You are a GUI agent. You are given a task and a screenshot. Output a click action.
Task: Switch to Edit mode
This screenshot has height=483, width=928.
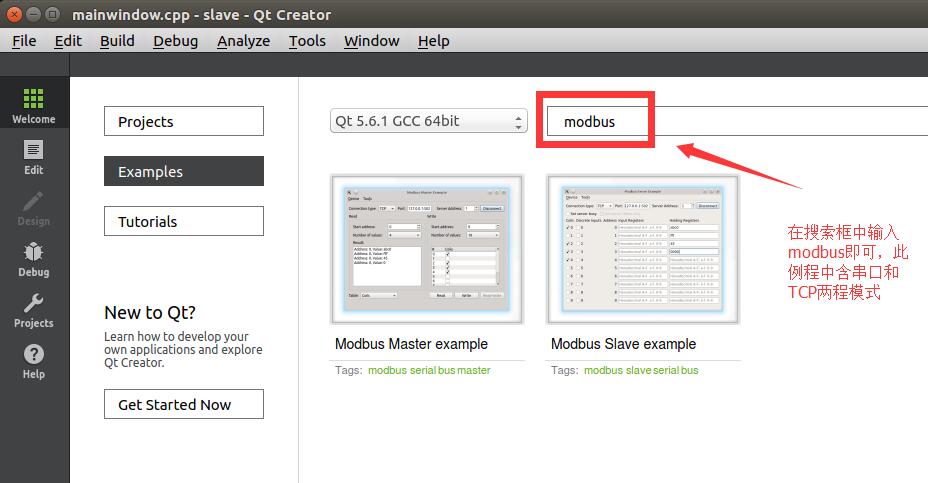click(x=34, y=157)
